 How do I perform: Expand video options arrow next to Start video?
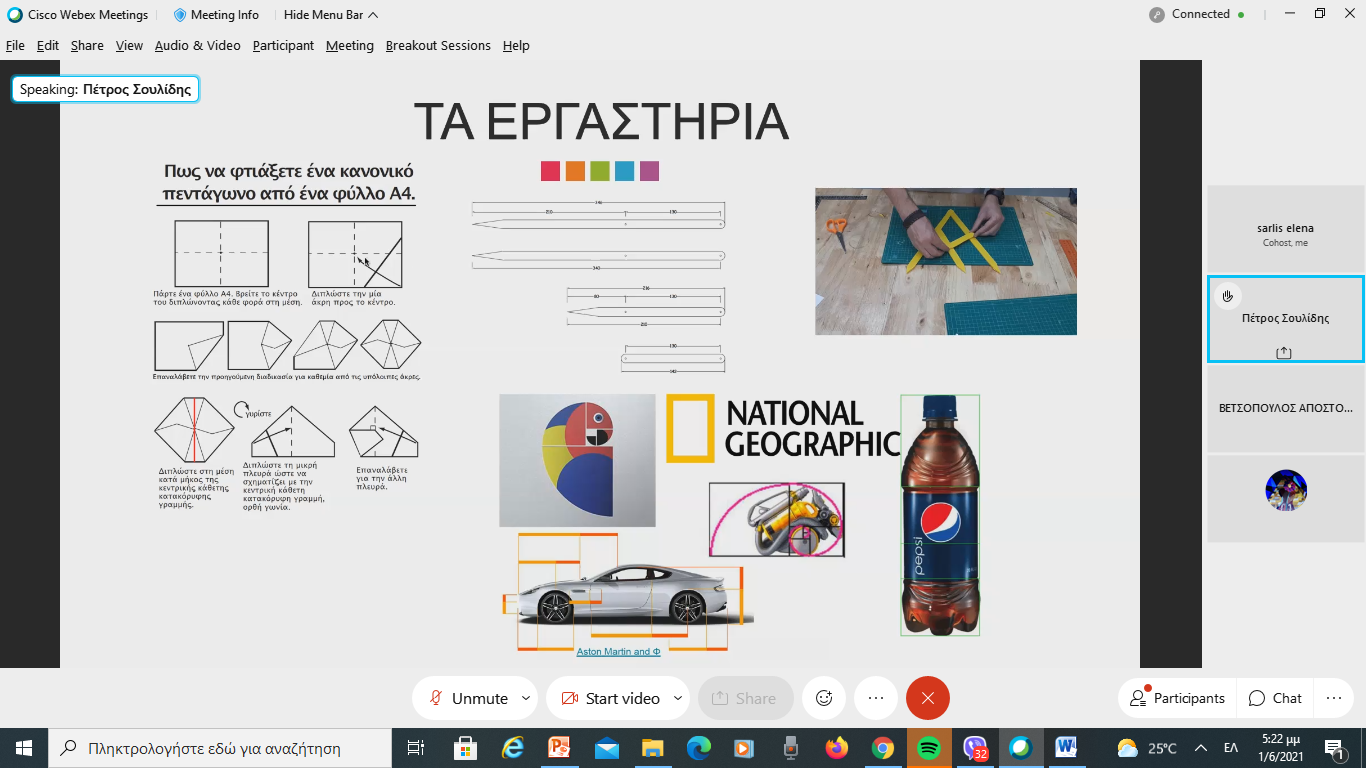pos(678,698)
